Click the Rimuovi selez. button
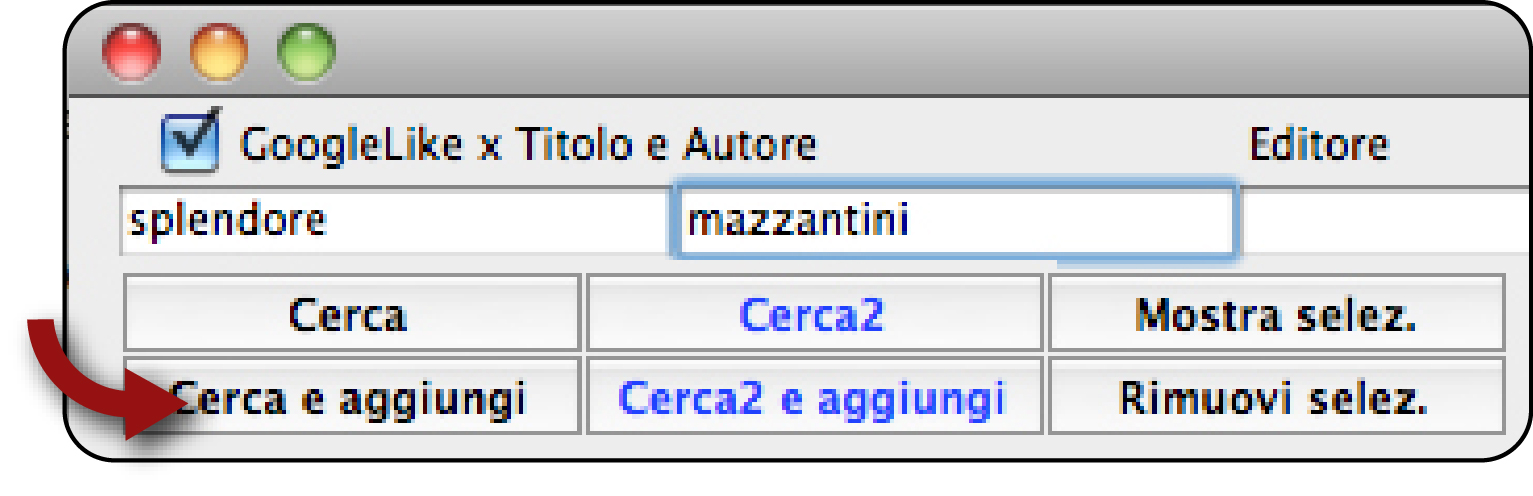1533x496 pixels. pyautogui.click(x=1276, y=396)
